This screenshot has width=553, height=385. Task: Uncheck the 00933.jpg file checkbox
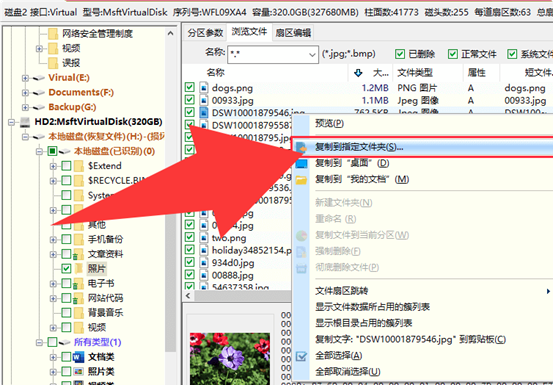click(x=190, y=100)
